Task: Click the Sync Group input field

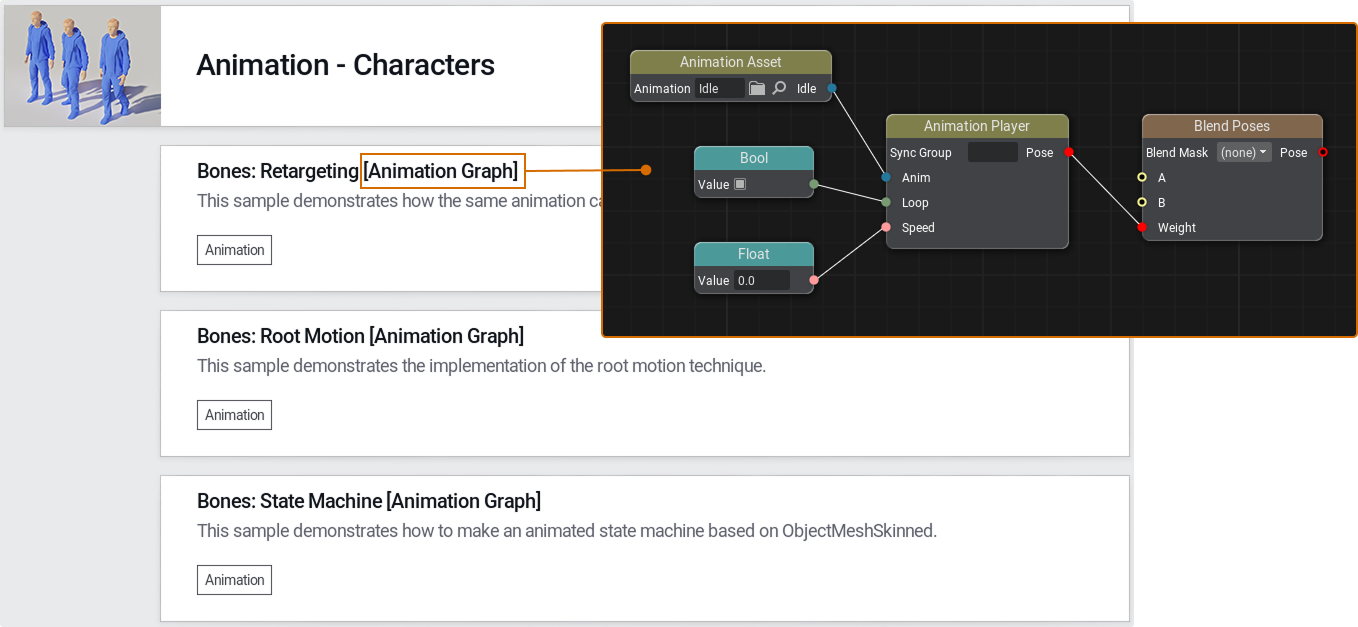Action: tap(993, 153)
